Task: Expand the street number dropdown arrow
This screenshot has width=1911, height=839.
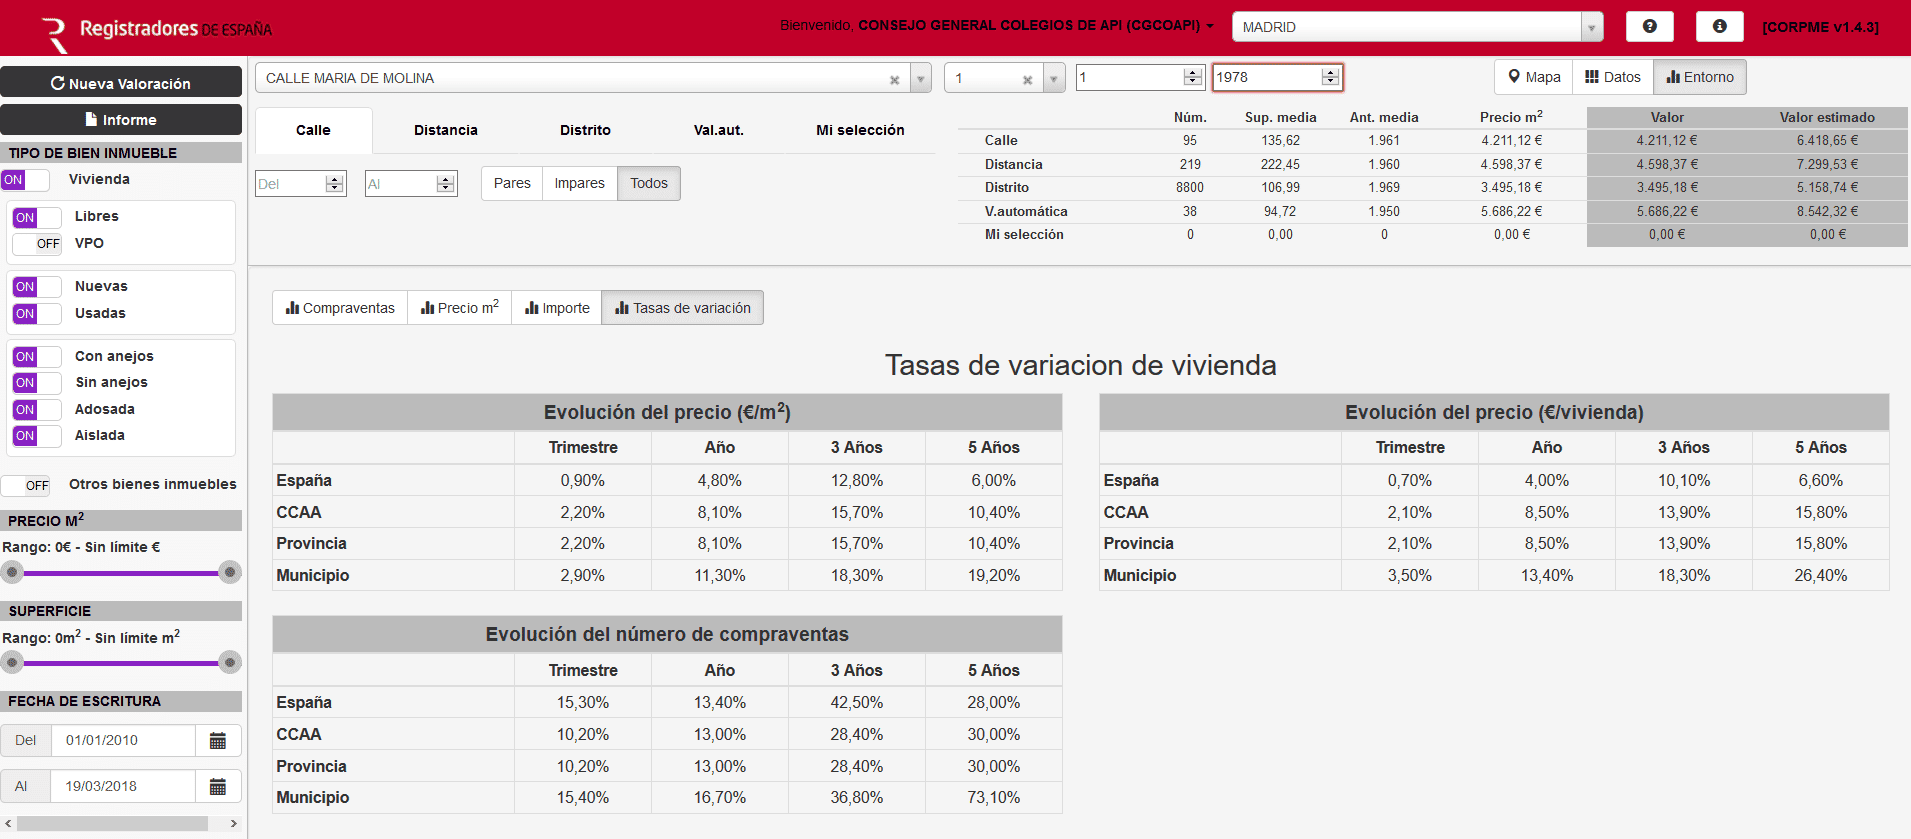Action: point(1054,78)
